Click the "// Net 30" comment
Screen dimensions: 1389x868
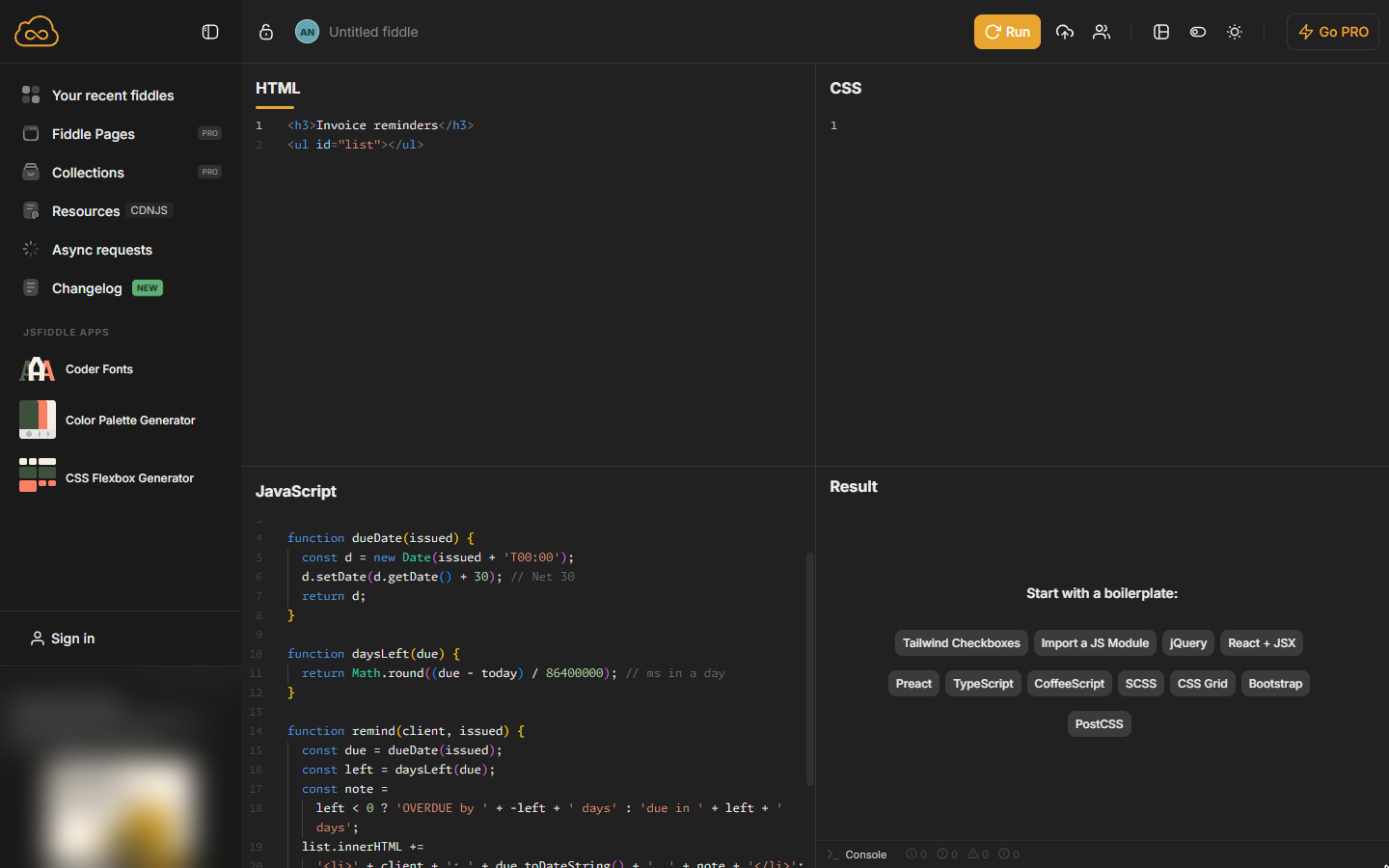tap(542, 577)
